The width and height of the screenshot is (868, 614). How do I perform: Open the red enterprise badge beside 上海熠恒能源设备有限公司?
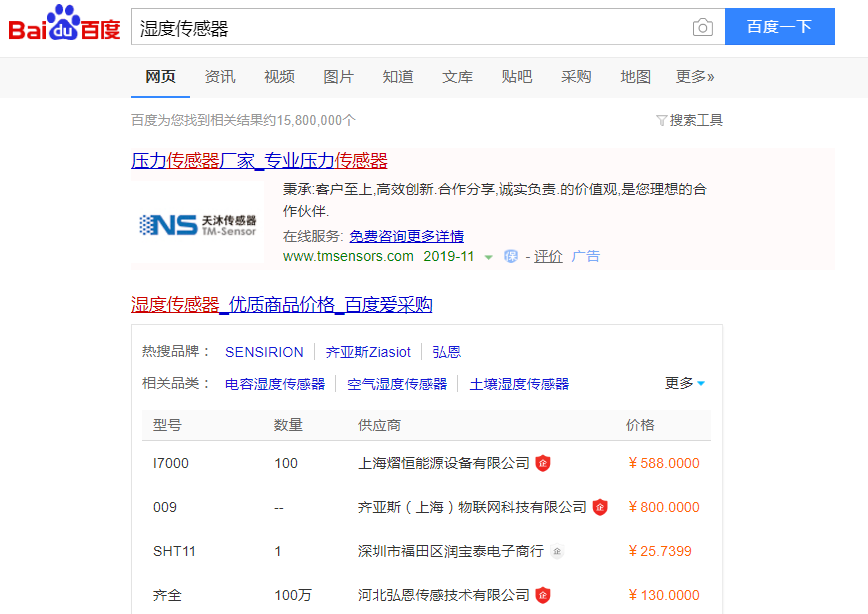543,463
